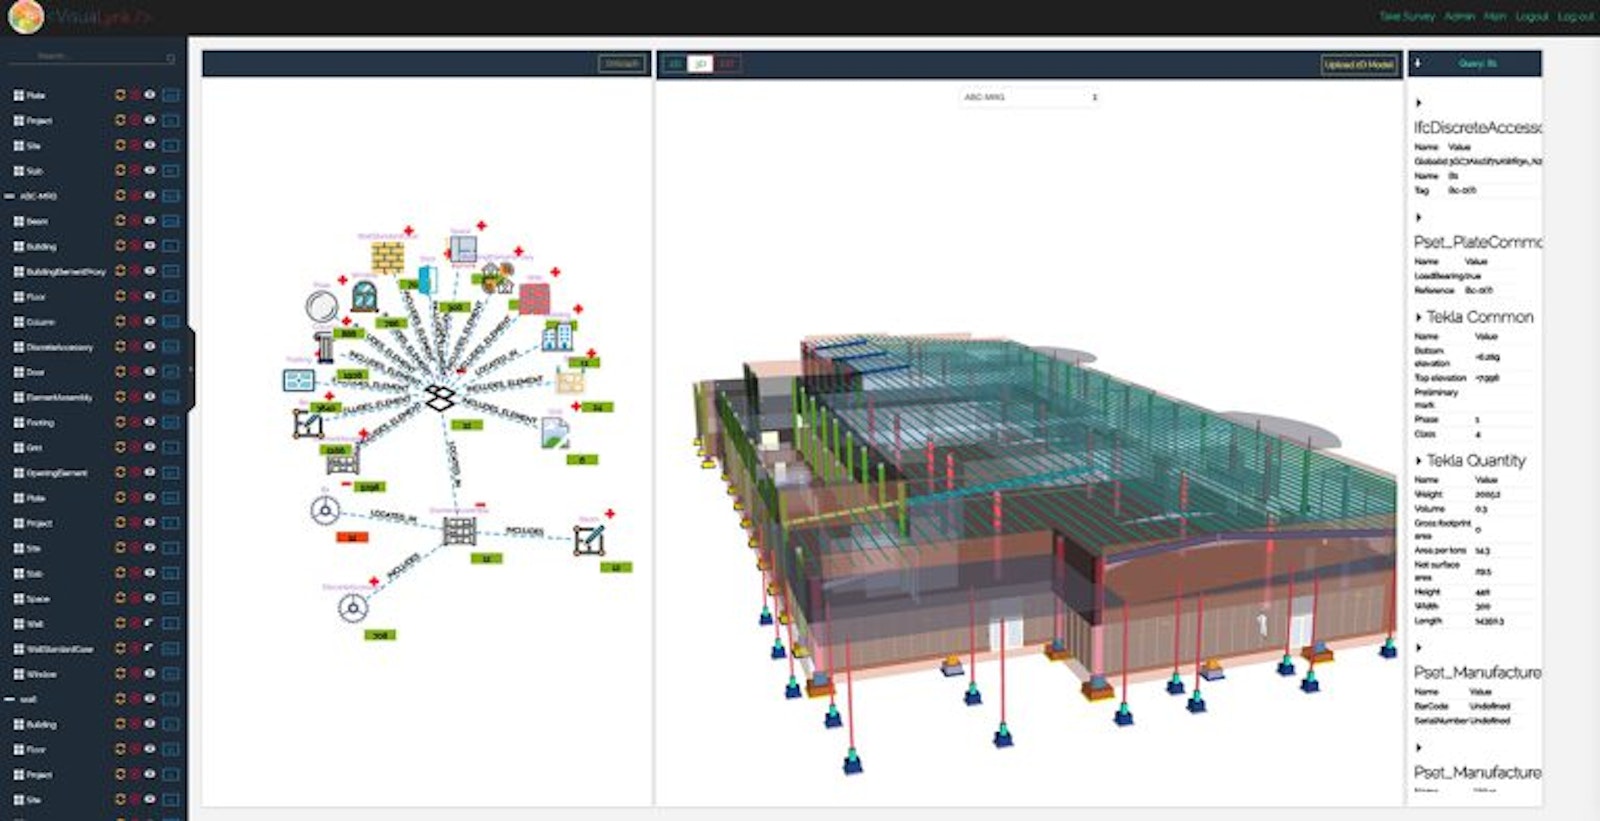The height and width of the screenshot is (821, 1600).
Task: Click the Take Survey link
Action: 1407,17
